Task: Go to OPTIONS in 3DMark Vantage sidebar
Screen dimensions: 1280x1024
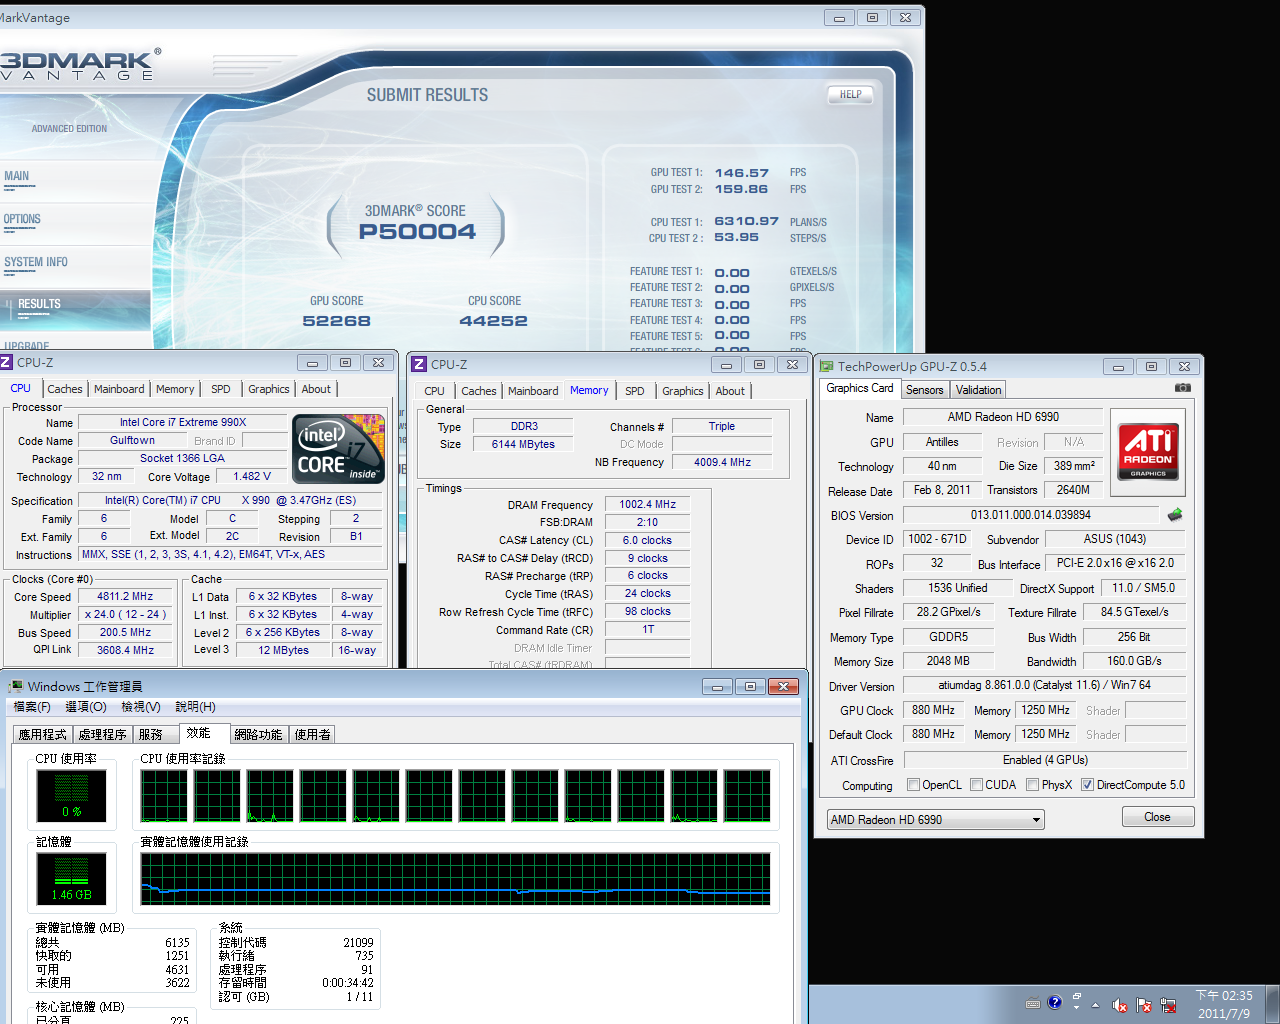Action: pos(22,219)
